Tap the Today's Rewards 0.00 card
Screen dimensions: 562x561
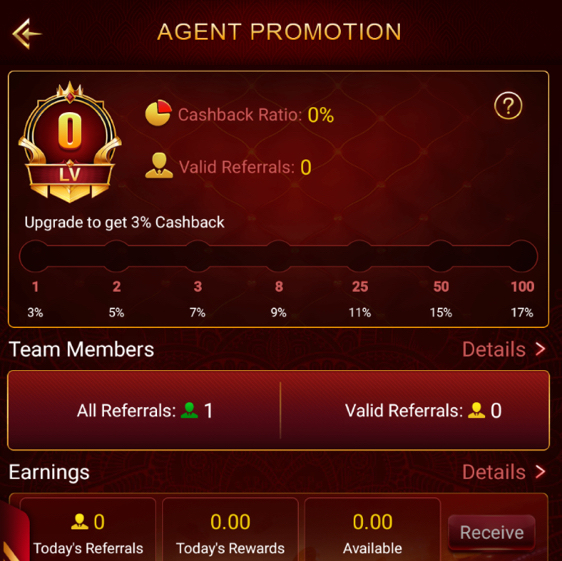tap(230, 529)
